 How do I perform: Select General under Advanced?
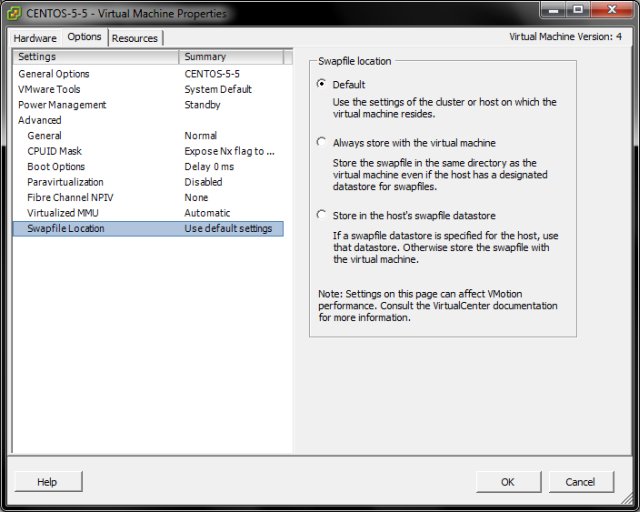(x=148, y=136)
